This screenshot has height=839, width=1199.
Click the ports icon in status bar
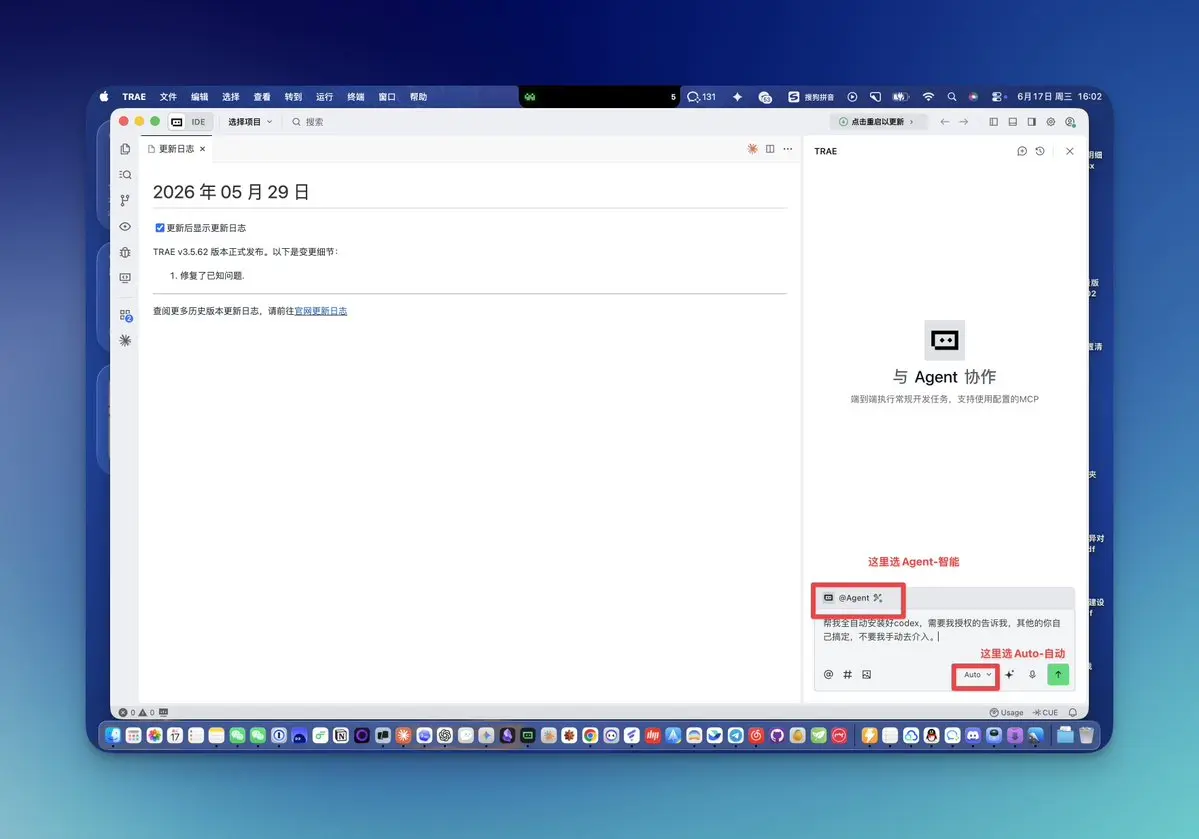[x=164, y=713]
